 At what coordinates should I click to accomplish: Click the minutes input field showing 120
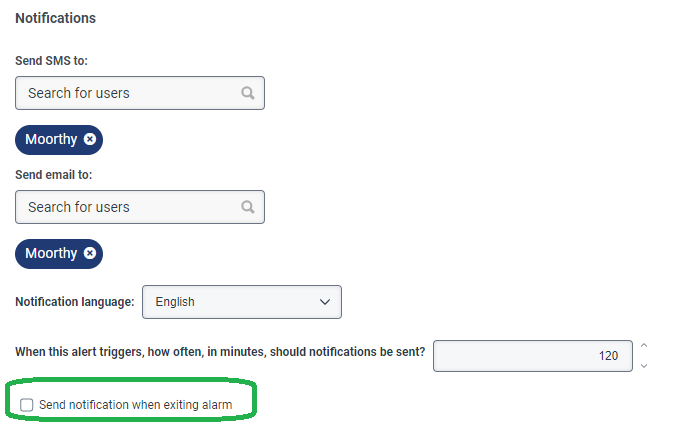point(532,355)
